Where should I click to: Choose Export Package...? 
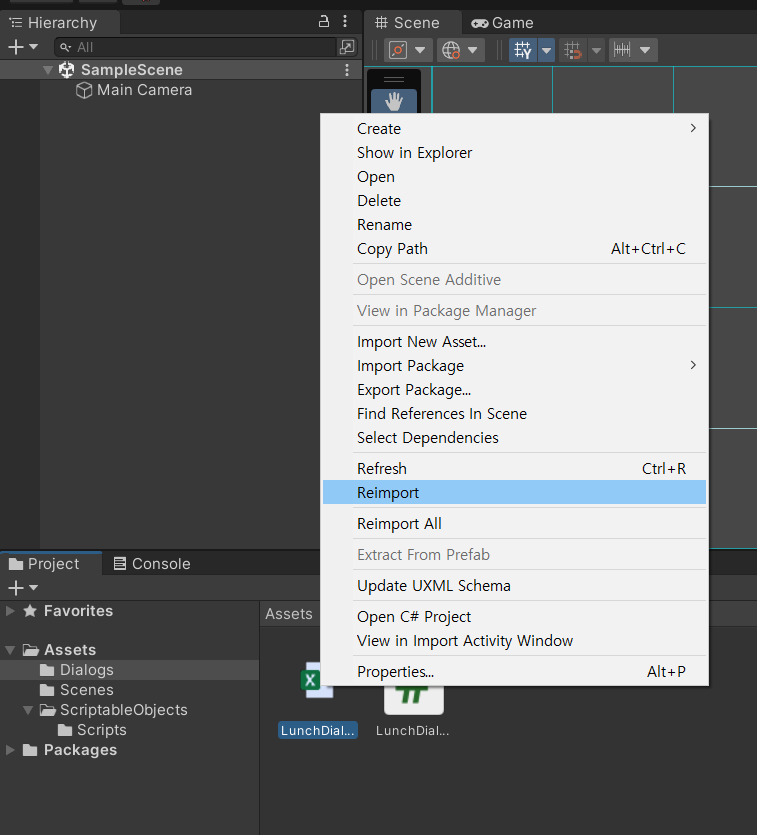(514, 390)
